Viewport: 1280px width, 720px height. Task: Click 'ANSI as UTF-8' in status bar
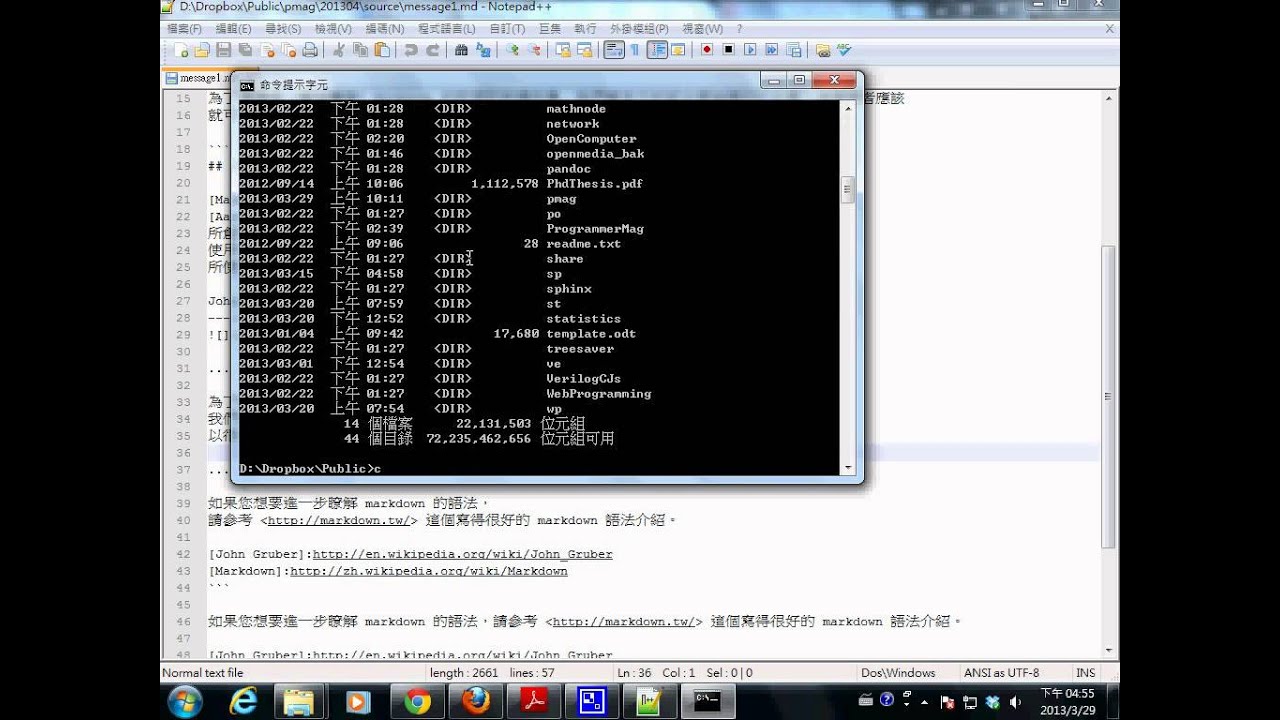(x=1001, y=673)
